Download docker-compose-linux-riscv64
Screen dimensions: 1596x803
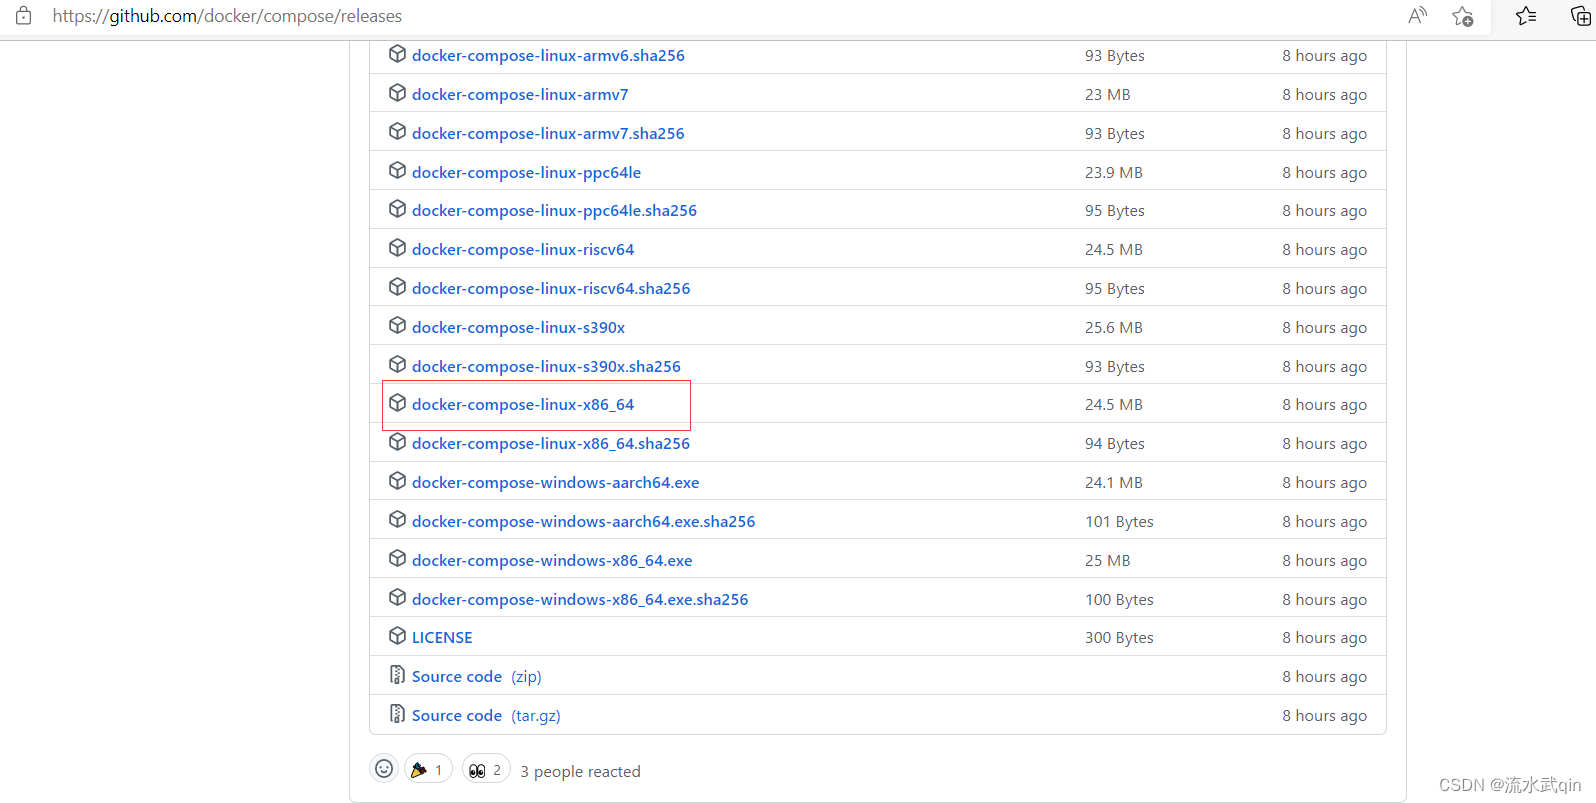tap(523, 250)
